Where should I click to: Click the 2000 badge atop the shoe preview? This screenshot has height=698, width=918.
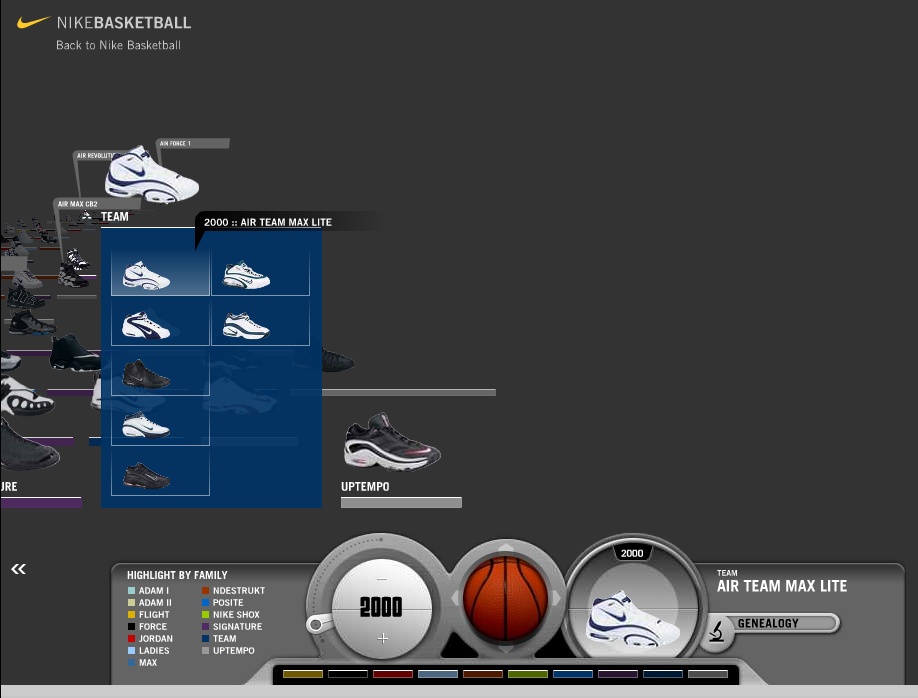pos(632,553)
